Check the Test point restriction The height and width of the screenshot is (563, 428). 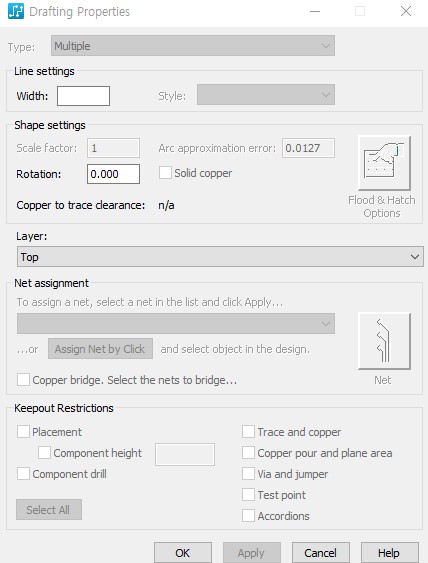(x=248, y=494)
